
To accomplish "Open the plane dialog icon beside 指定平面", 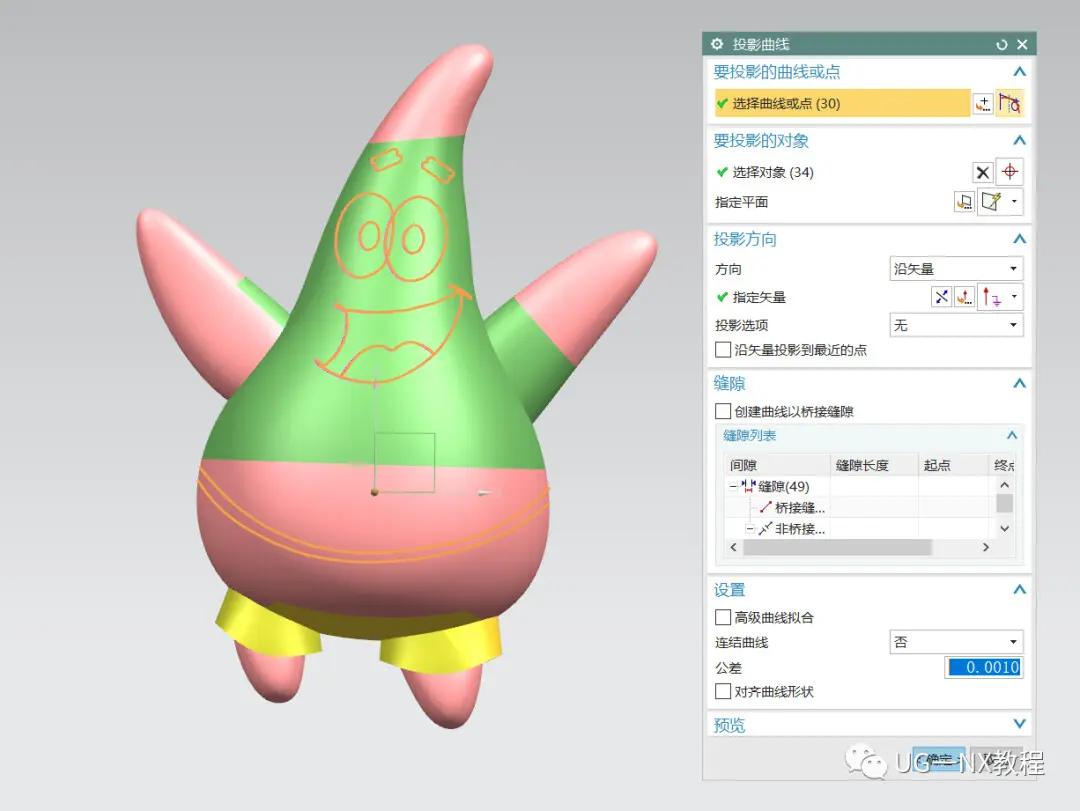I will tap(964, 202).
